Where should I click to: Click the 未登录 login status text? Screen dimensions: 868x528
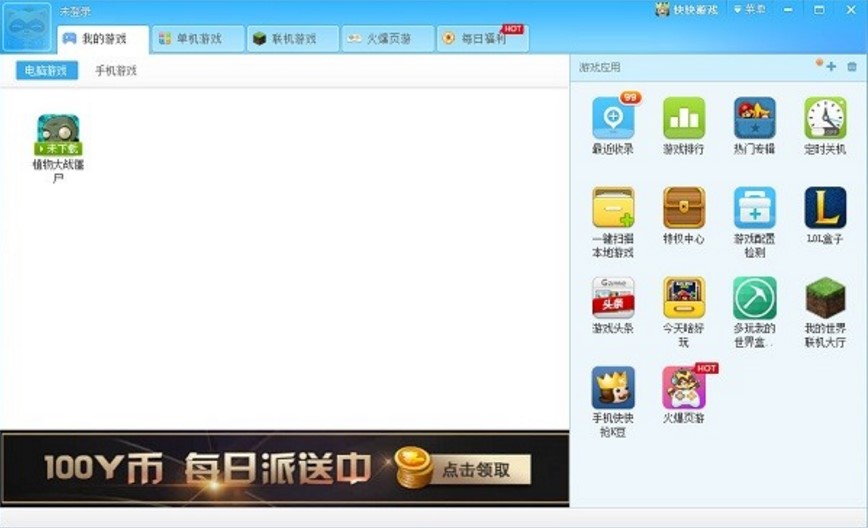[75, 12]
